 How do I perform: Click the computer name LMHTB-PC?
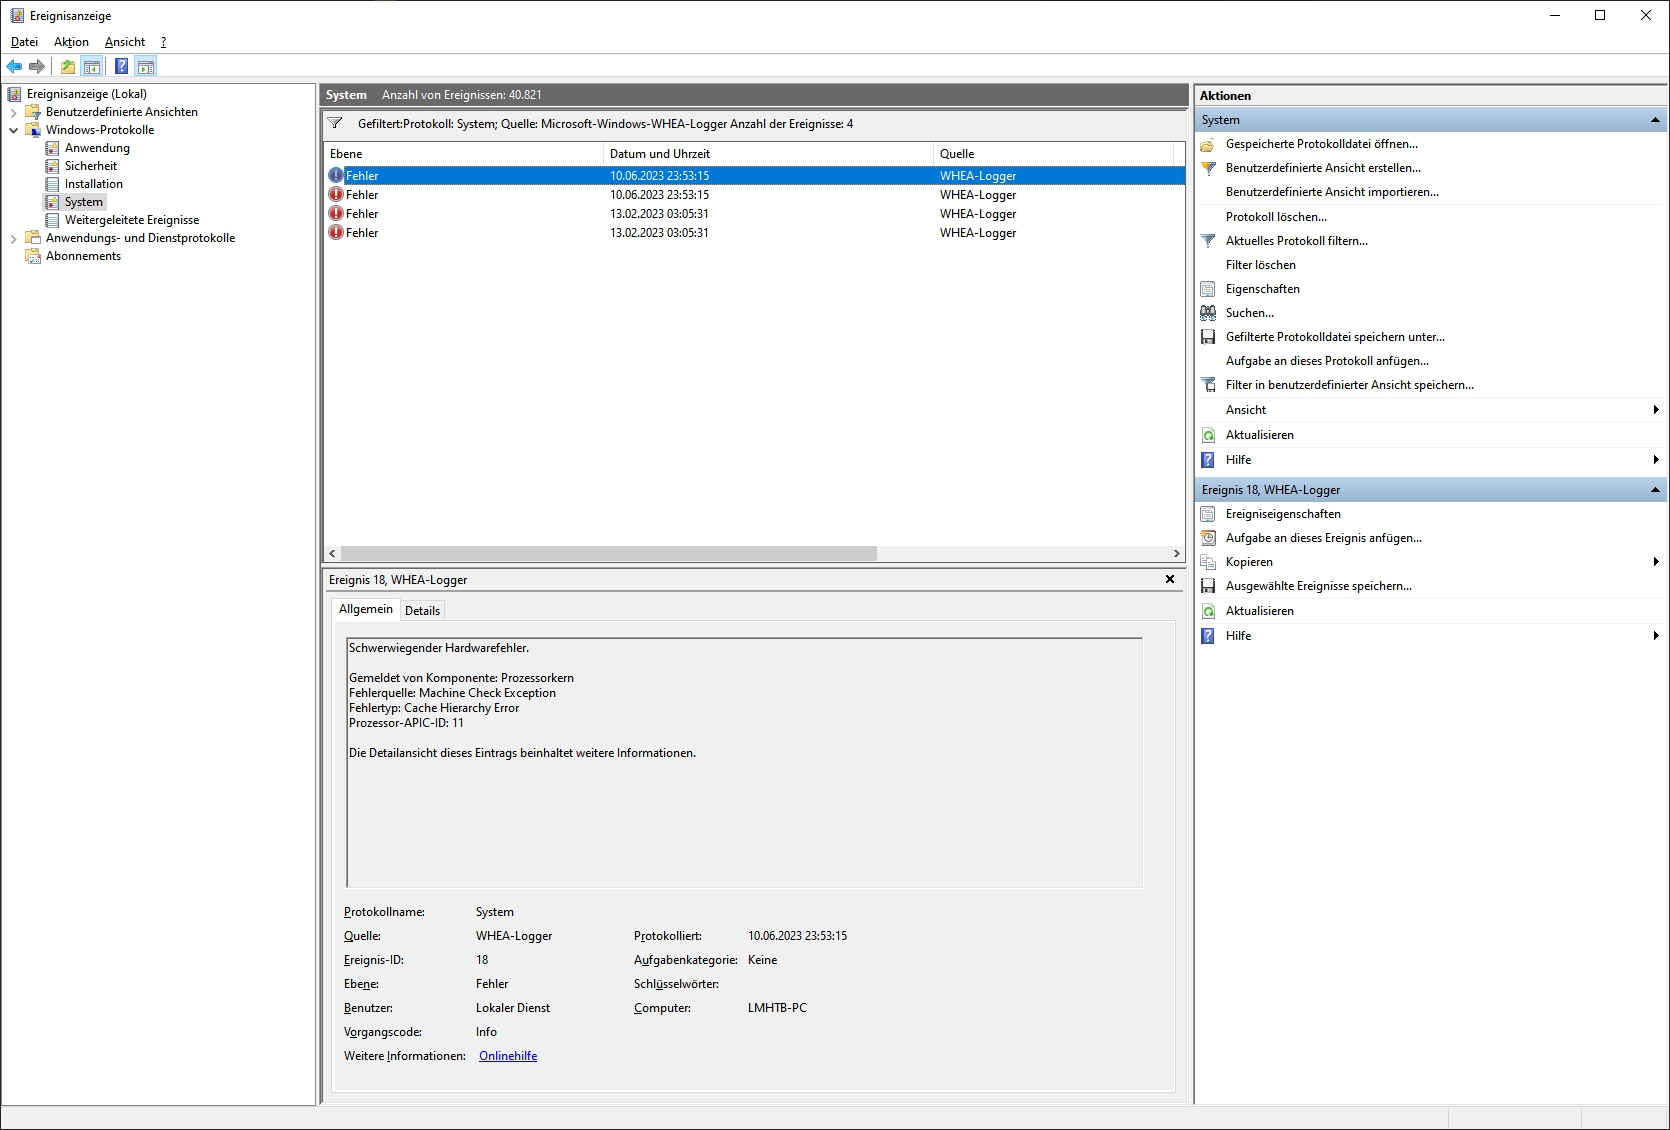(x=777, y=1008)
